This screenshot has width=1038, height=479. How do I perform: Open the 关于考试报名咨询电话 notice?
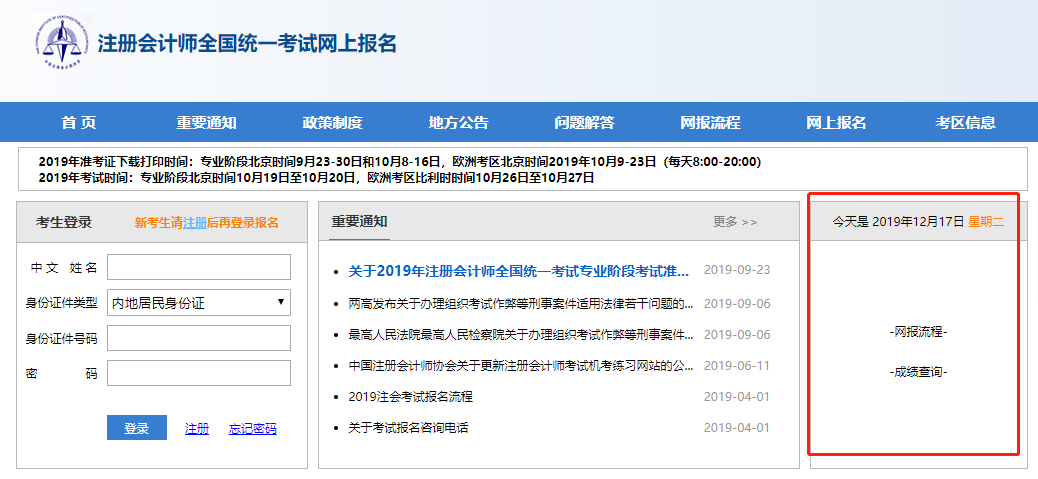(408, 428)
